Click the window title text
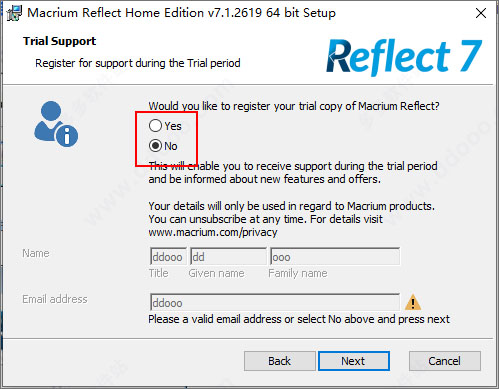The height and width of the screenshot is (389, 499). coord(181,13)
